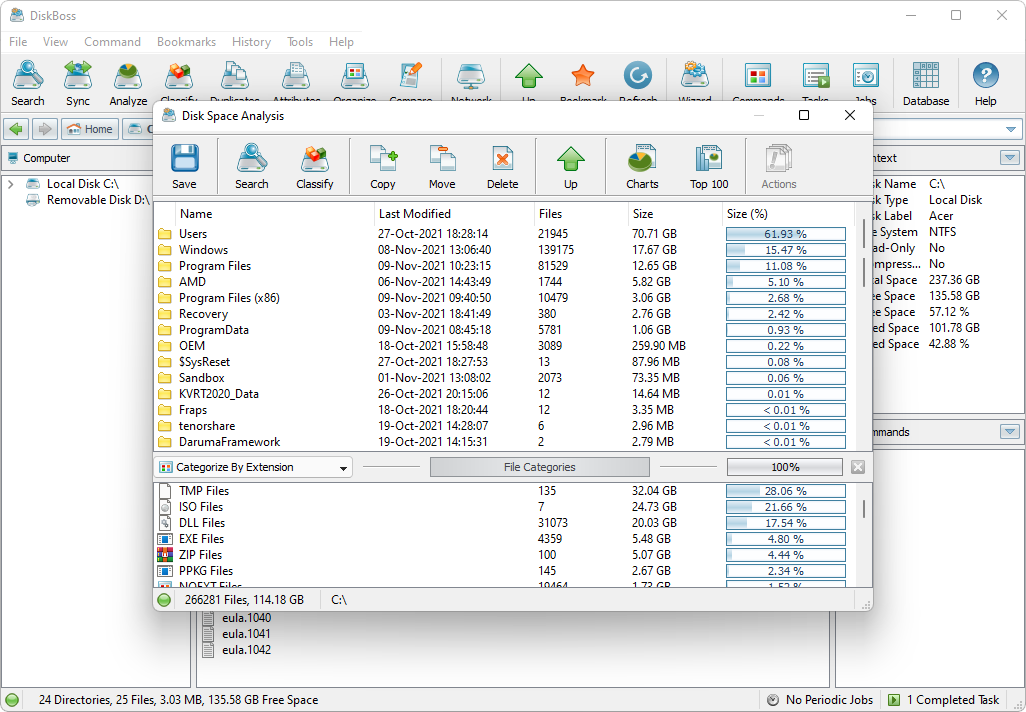Viewport: 1026px width, 712px height.
Task: Close the file categories panel with X
Action: (x=858, y=467)
